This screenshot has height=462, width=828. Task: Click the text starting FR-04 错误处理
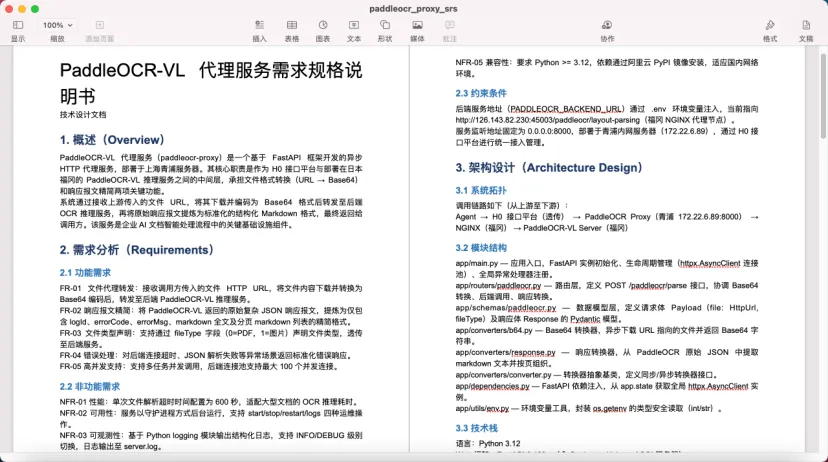[205, 355]
